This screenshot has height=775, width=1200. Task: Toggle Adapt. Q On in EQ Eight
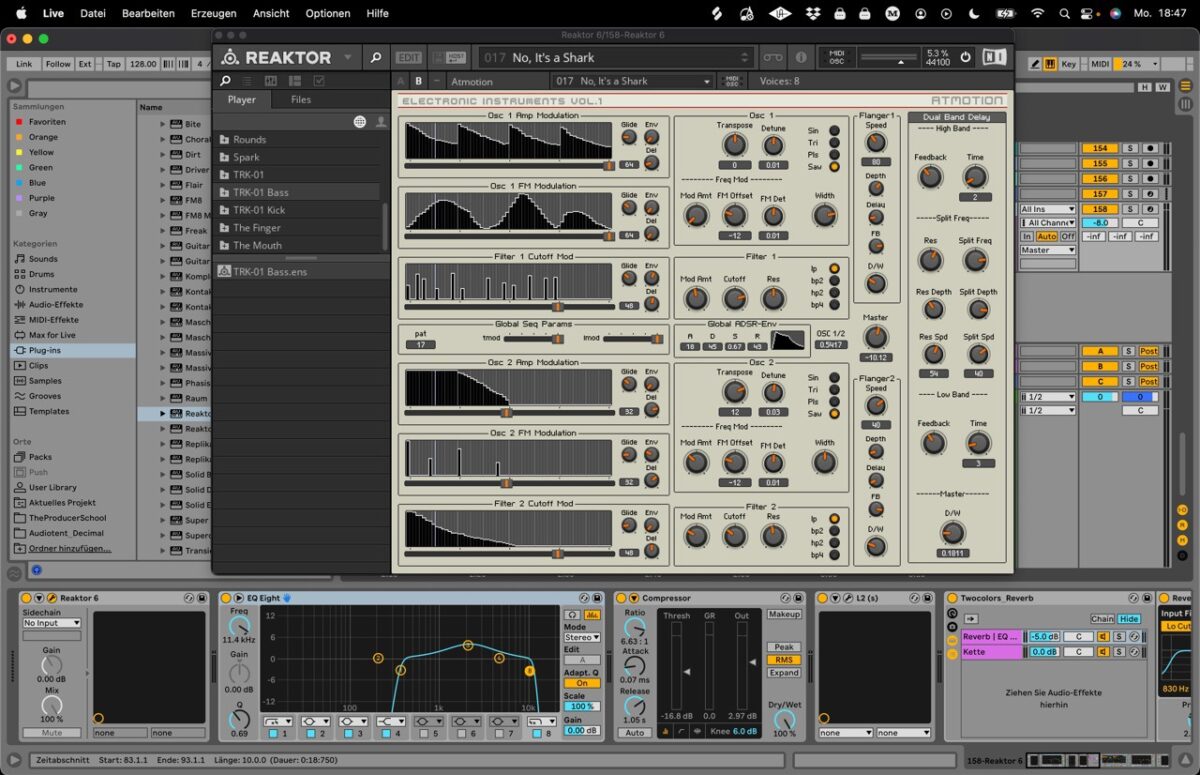[582, 683]
